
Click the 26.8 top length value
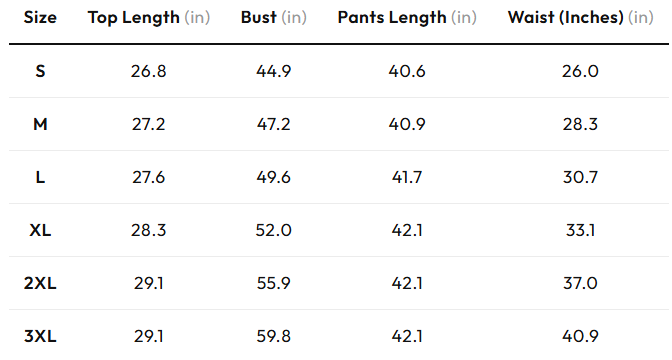click(x=148, y=71)
